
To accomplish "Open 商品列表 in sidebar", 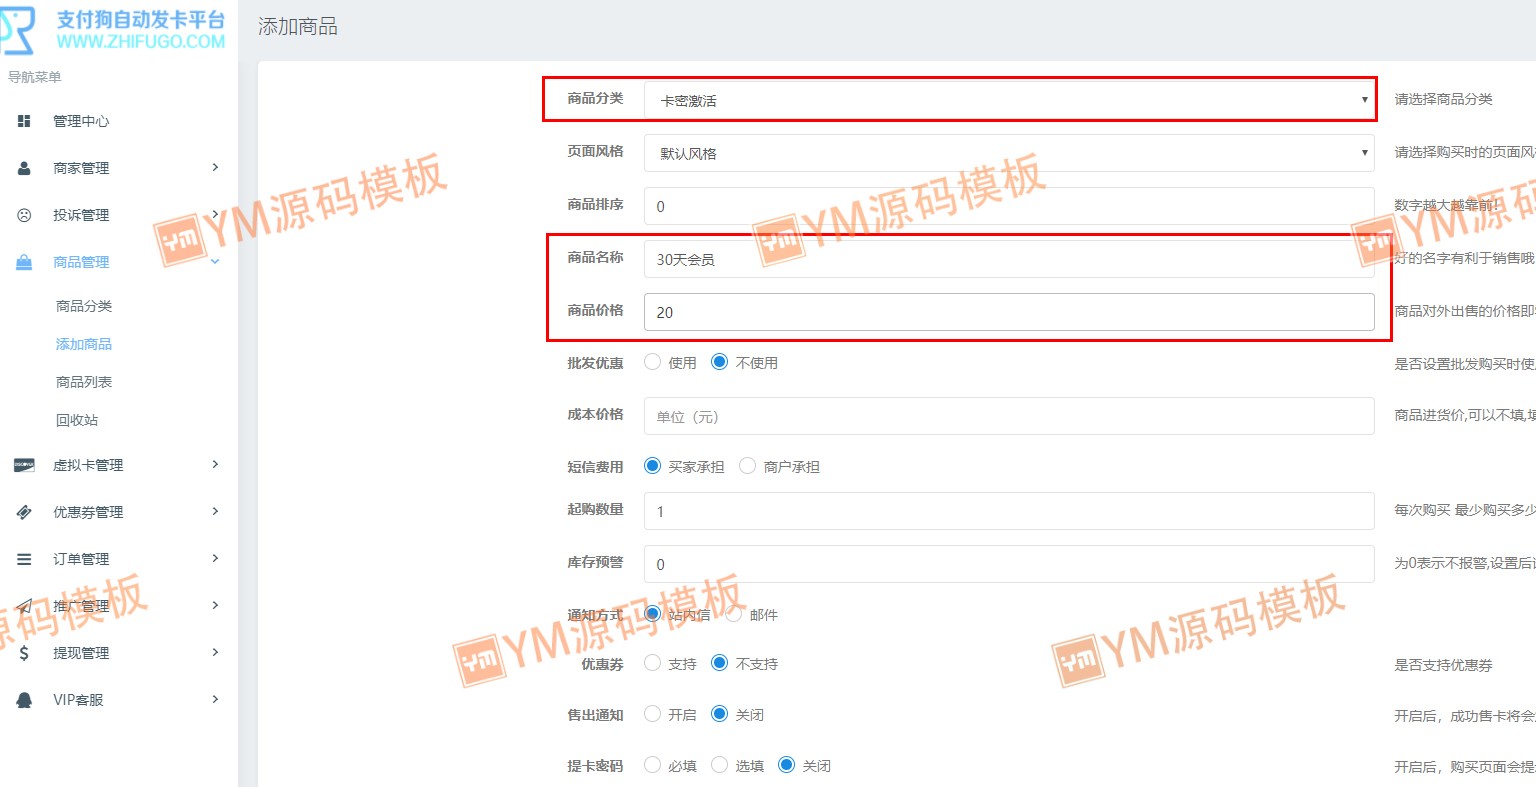I will pyautogui.click(x=84, y=382).
